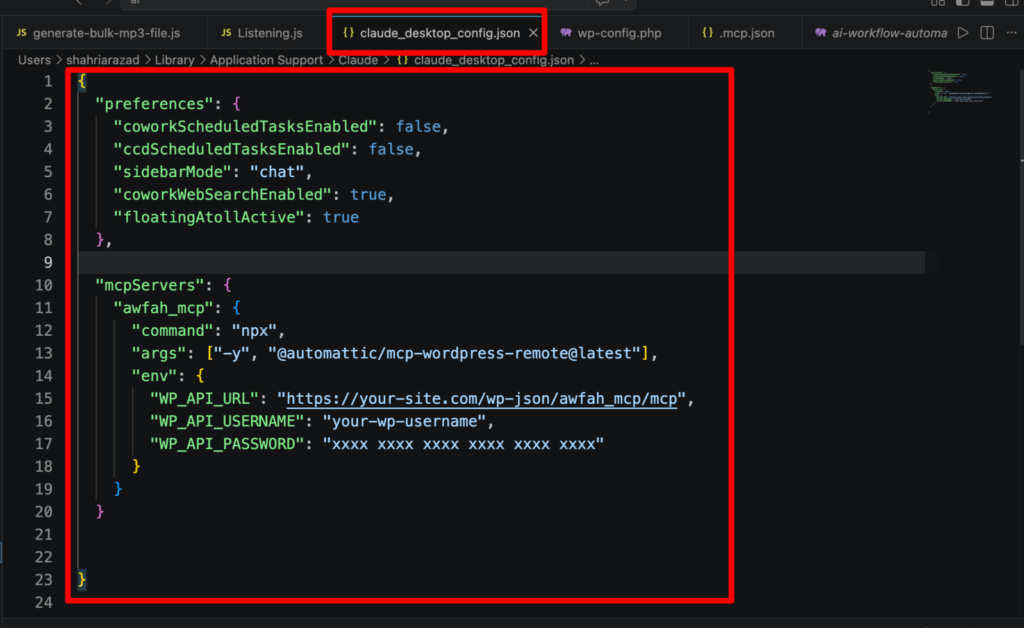Screen dimensions: 1024x628
Task: Click the closing brace on line 20
Action: tap(100, 512)
